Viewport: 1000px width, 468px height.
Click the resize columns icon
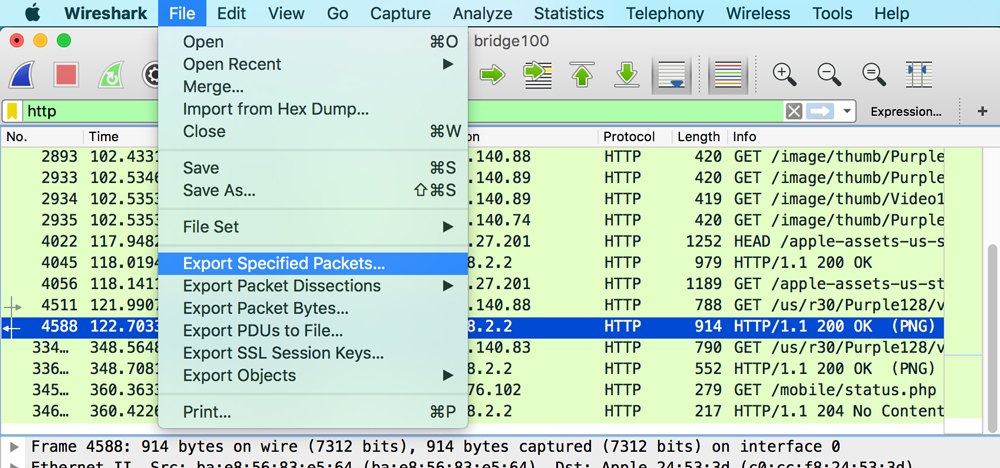pos(919,75)
